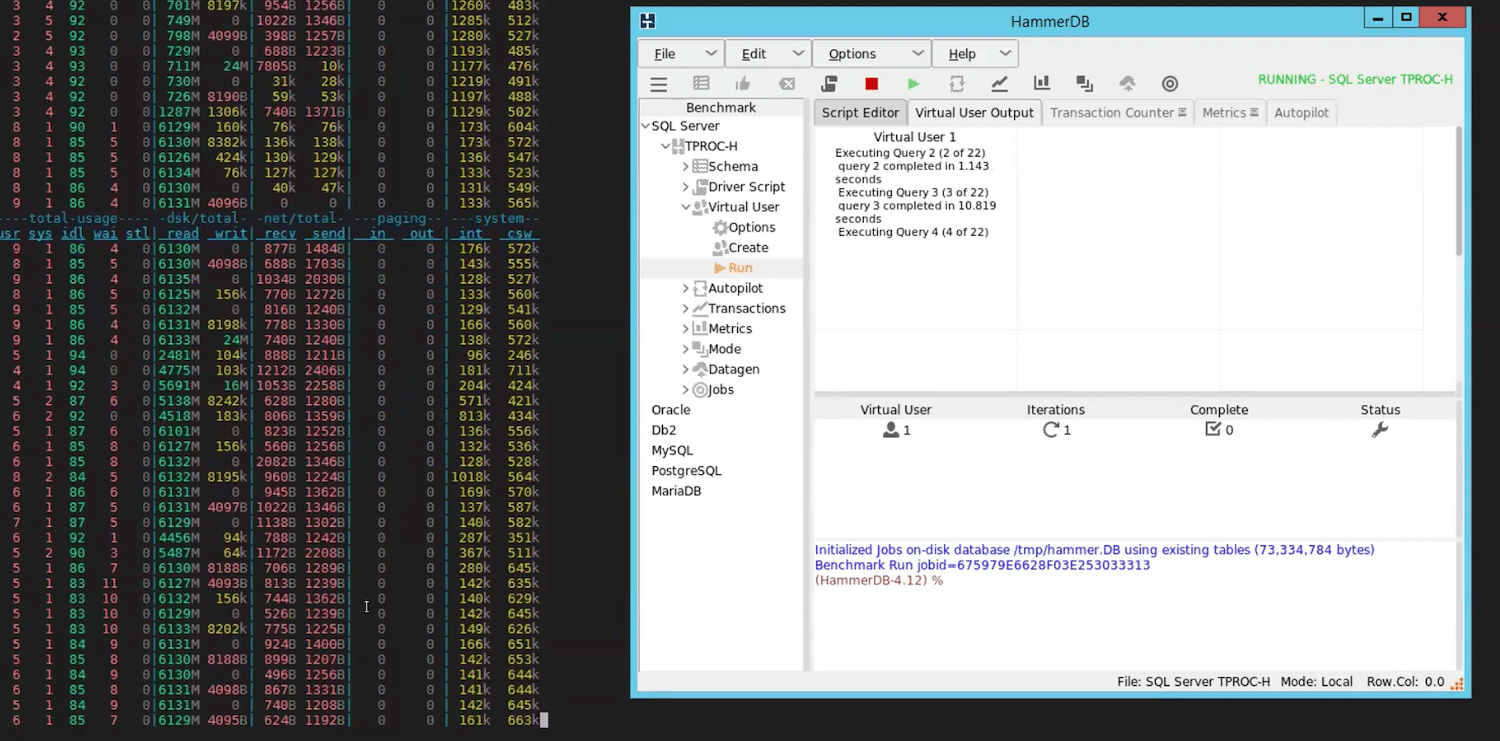This screenshot has width=1500, height=741.
Task: Click the HammerDB title bar icon
Action: [x=648, y=20]
